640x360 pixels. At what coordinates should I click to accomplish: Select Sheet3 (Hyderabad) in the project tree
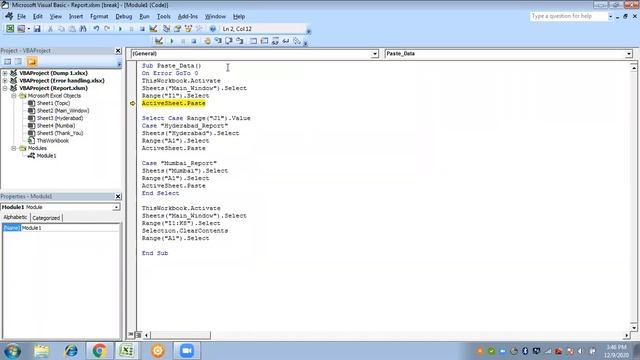tap(60, 118)
